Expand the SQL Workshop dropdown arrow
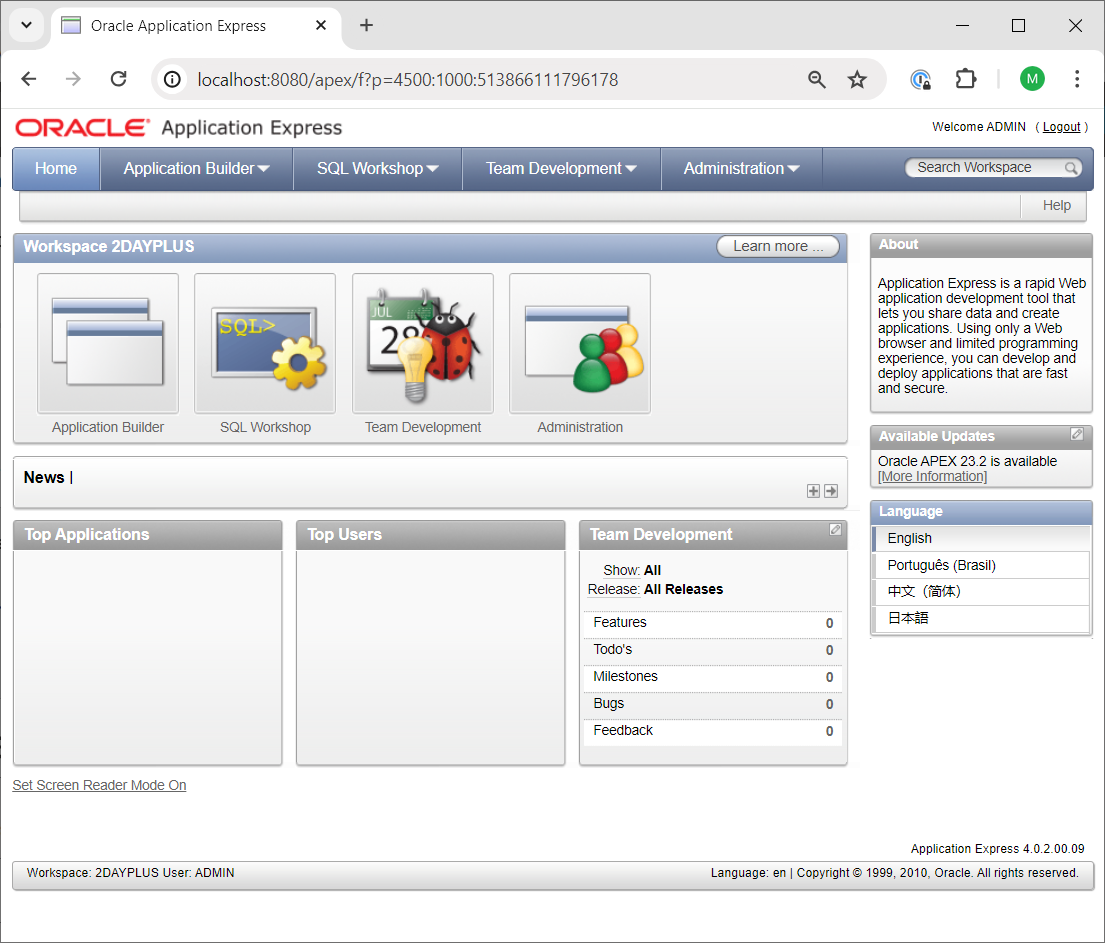The width and height of the screenshot is (1105, 943). point(433,169)
